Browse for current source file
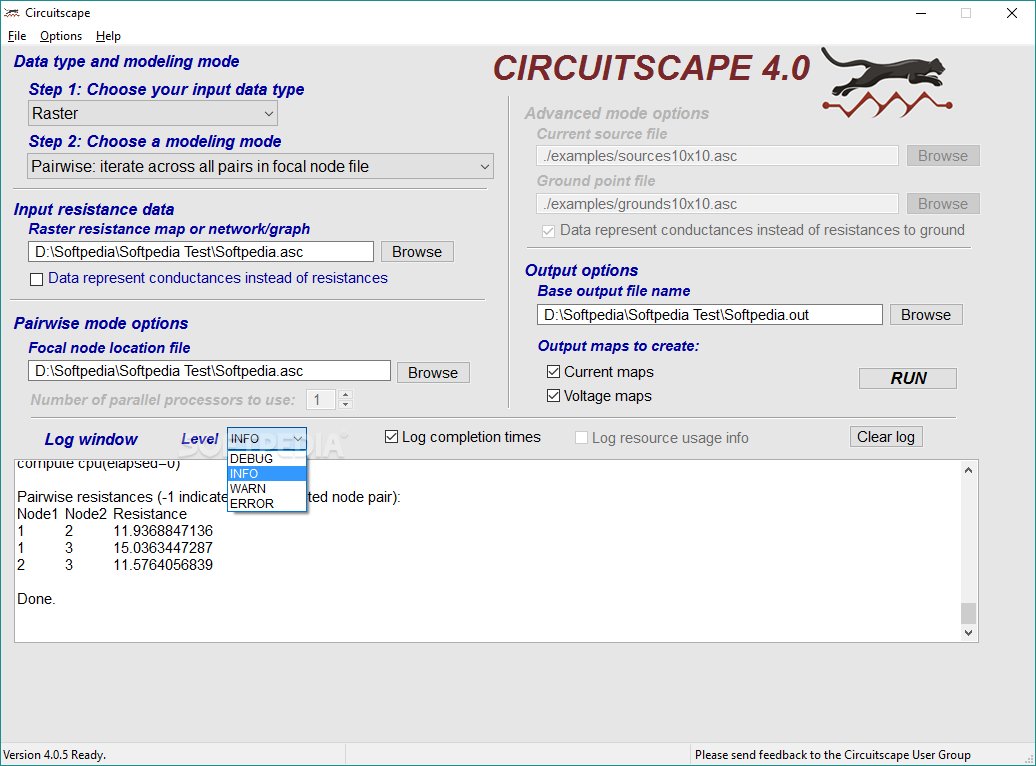This screenshot has width=1036, height=766. pos(943,156)
